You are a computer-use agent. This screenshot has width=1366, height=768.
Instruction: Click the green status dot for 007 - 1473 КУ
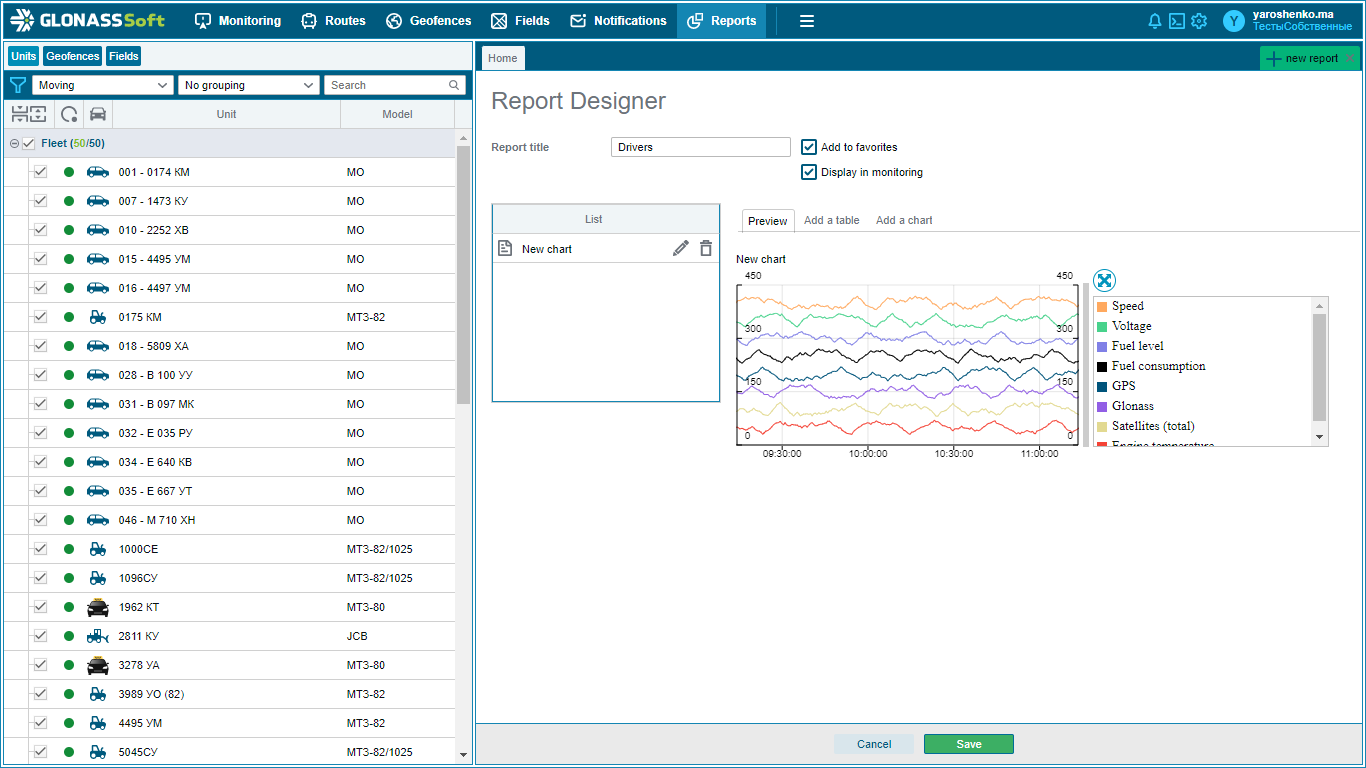pyautogui.click(x=69, y=201)
